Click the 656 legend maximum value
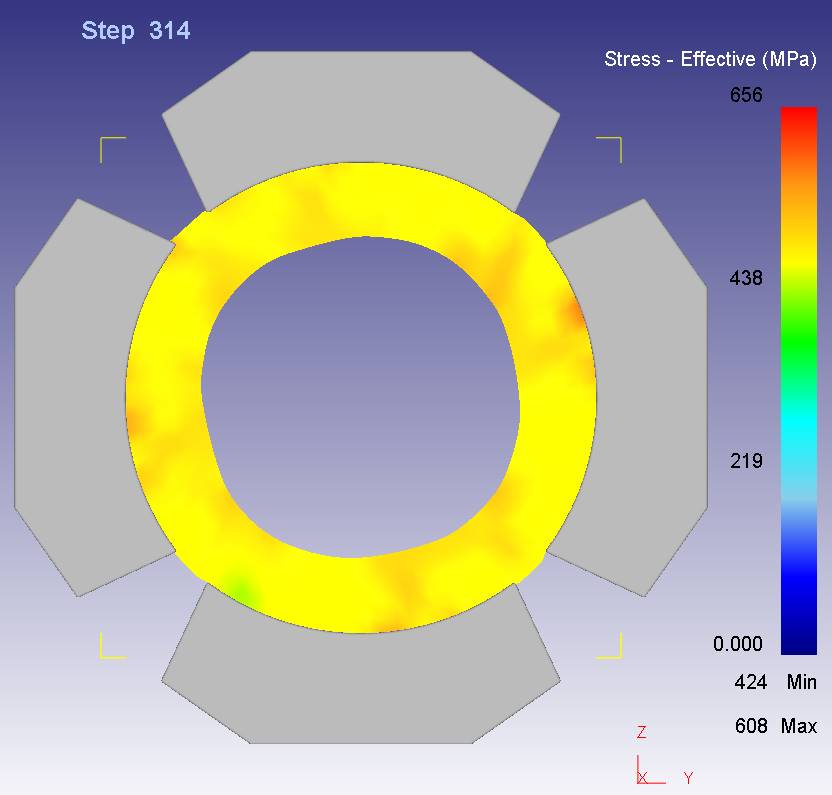Image resolution: width=832 pixels, height=795 pixels. tap(746, 96)
